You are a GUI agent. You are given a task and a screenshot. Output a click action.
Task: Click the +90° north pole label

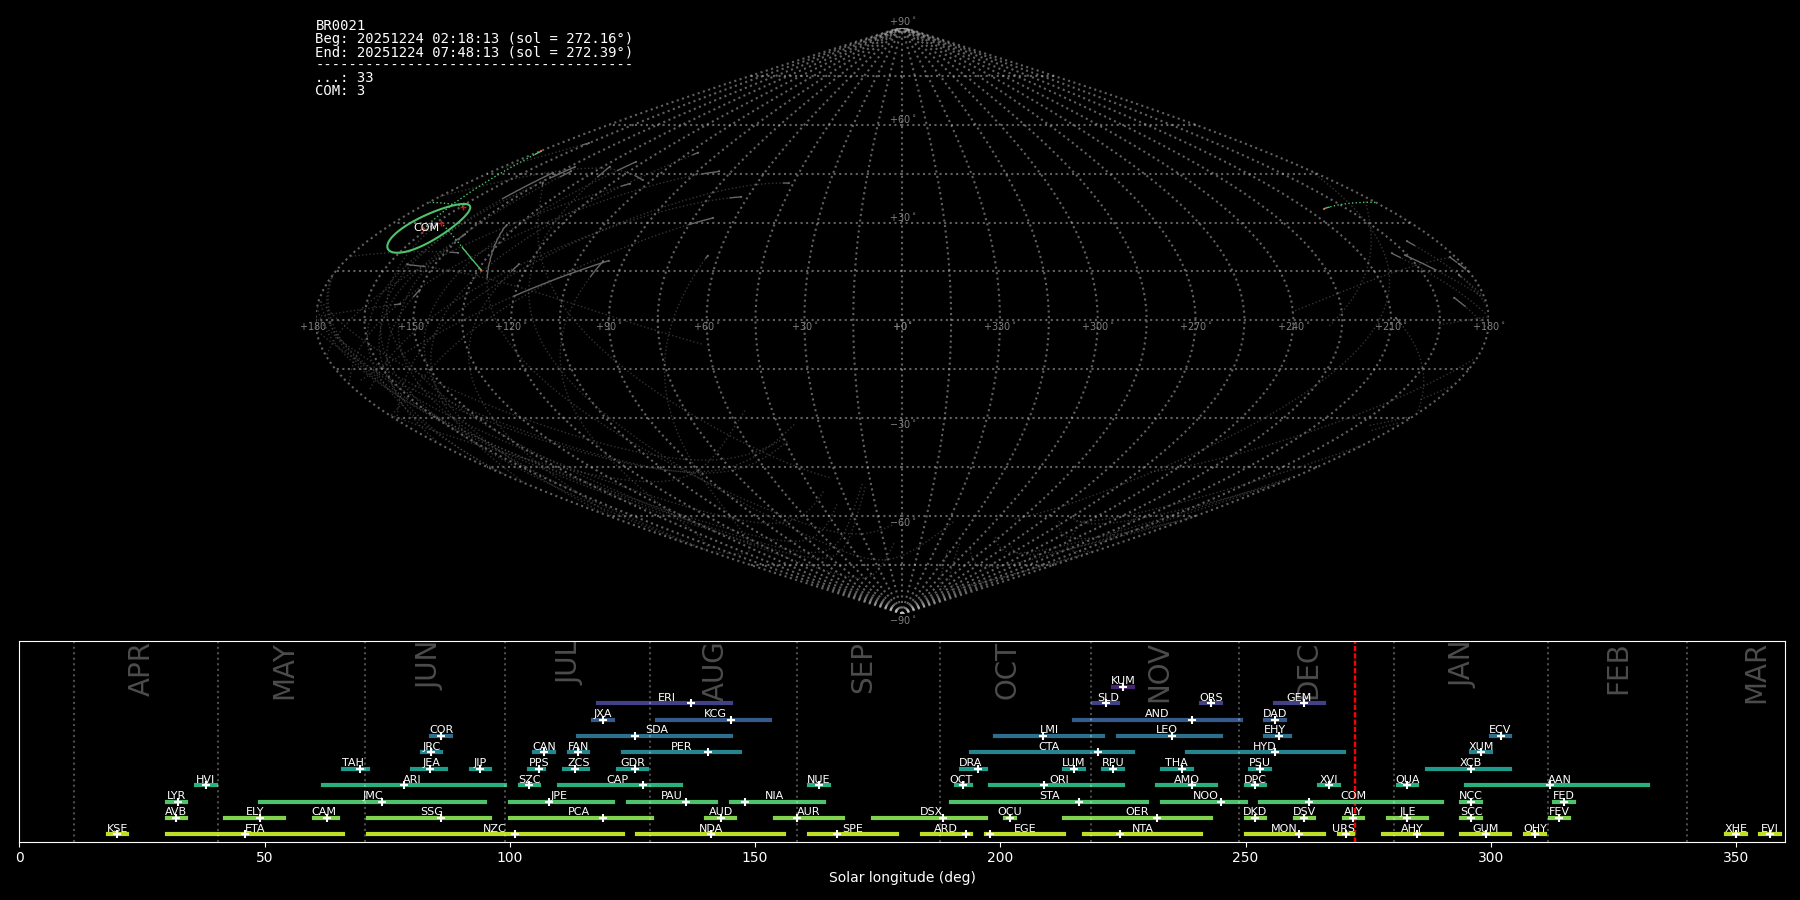(x=902, y=22)
